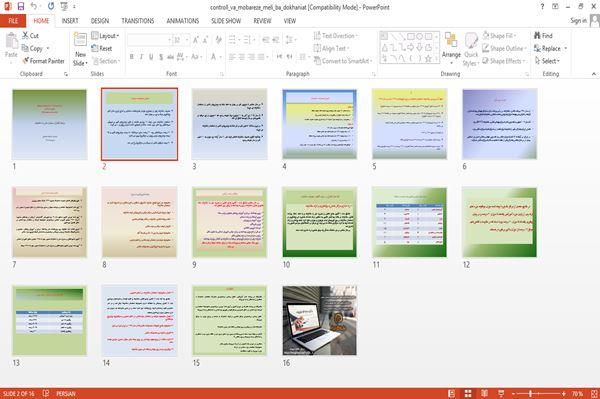Click Clear All Formatting icon

pyautogui.click(x=218, y=40)
